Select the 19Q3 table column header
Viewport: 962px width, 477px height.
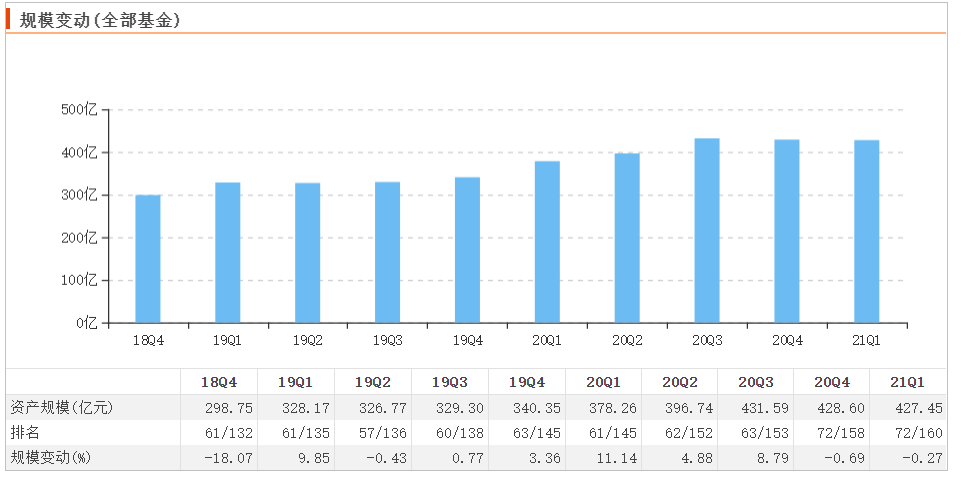coord(450,382)
